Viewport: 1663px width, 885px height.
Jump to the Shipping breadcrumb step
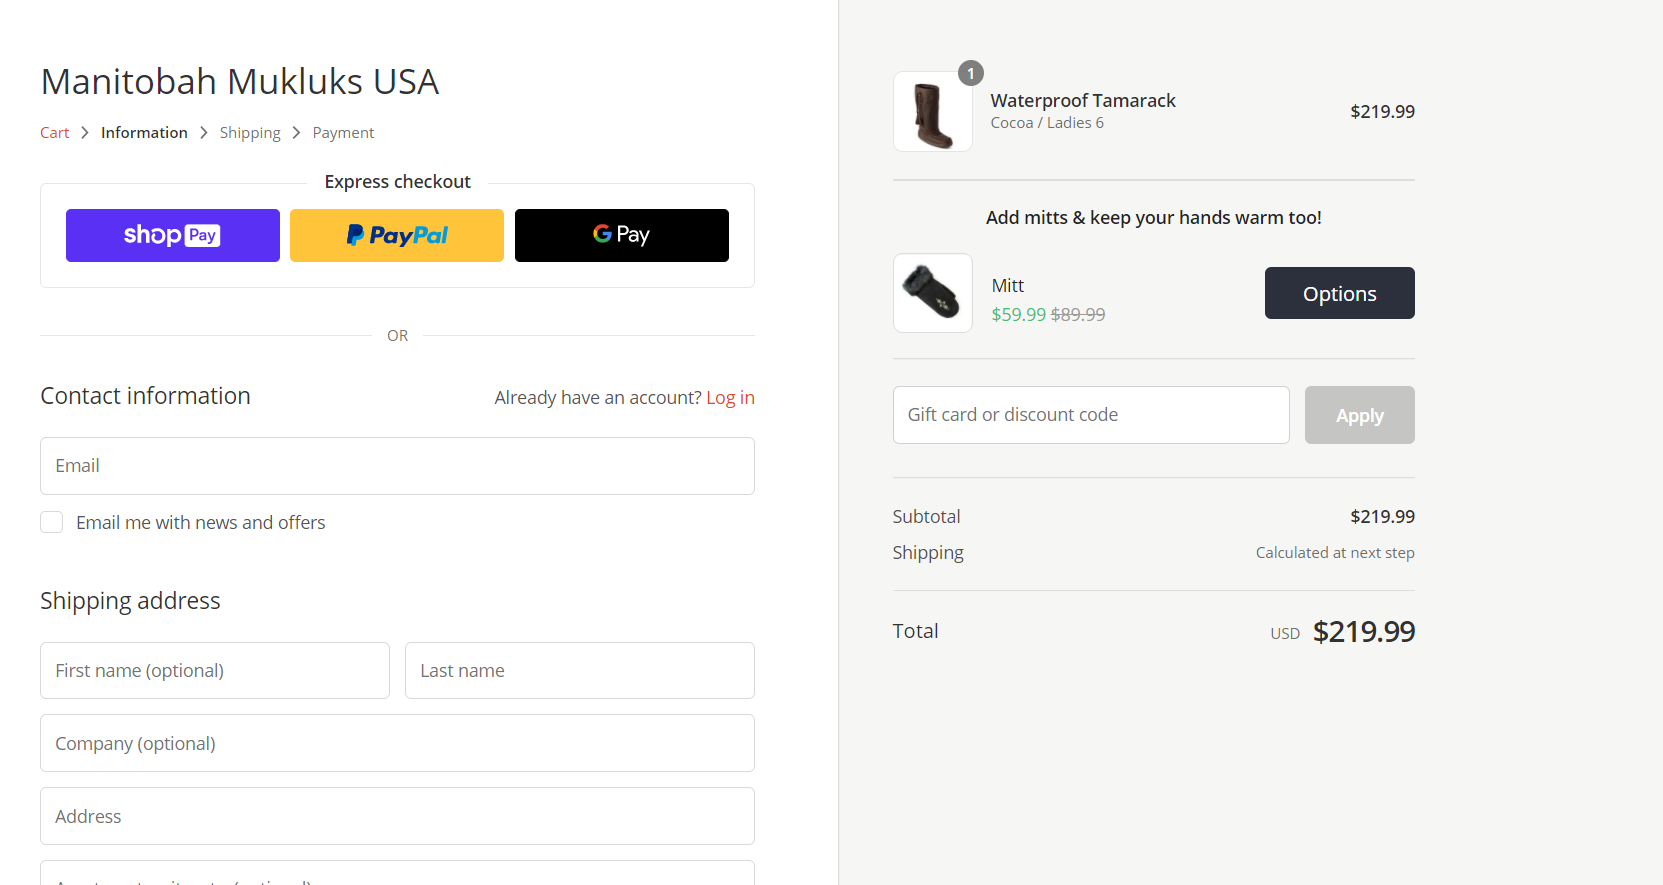(250, 133)
